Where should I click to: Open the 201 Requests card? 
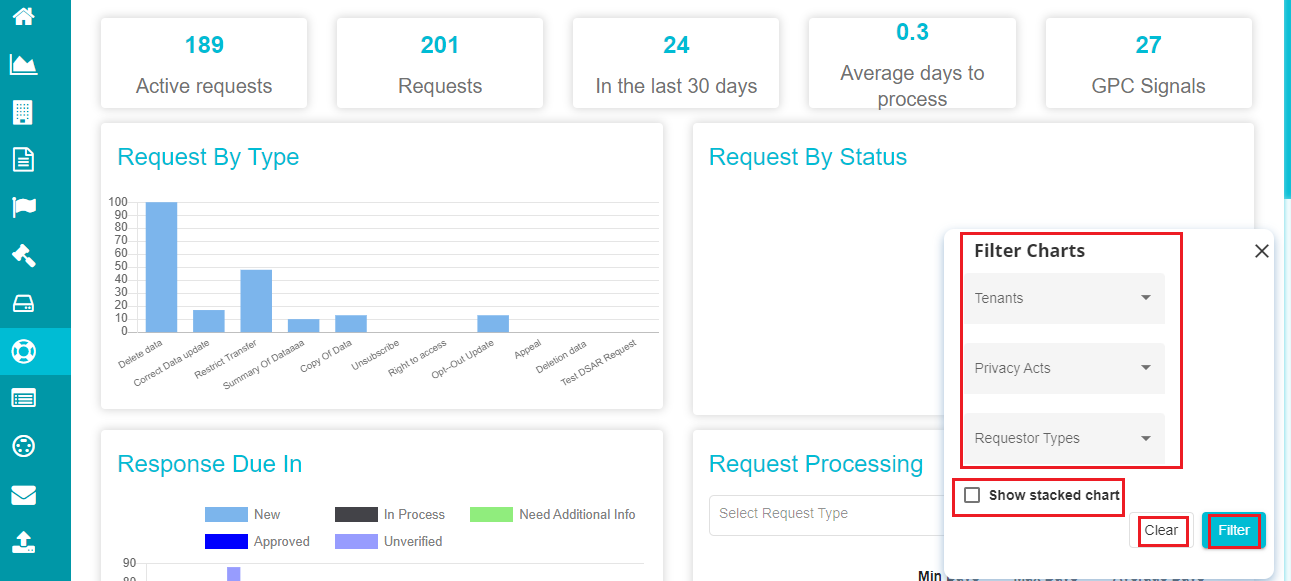[440, 63]
